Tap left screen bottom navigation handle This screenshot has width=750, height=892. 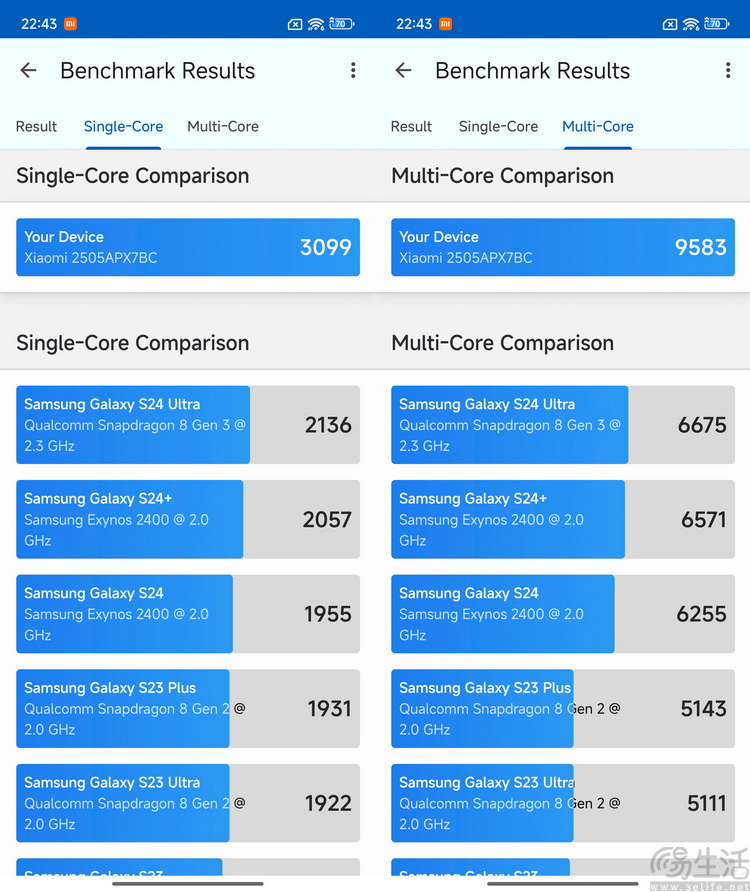point(188,883)
